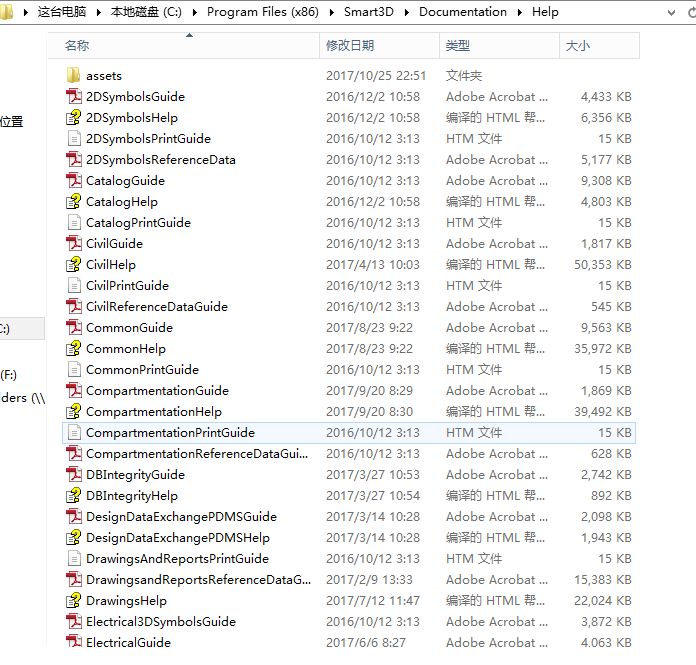This screenshot has width=696, height=665.
Task: Sort files by 名称 column header
Action: coord(183,45)
